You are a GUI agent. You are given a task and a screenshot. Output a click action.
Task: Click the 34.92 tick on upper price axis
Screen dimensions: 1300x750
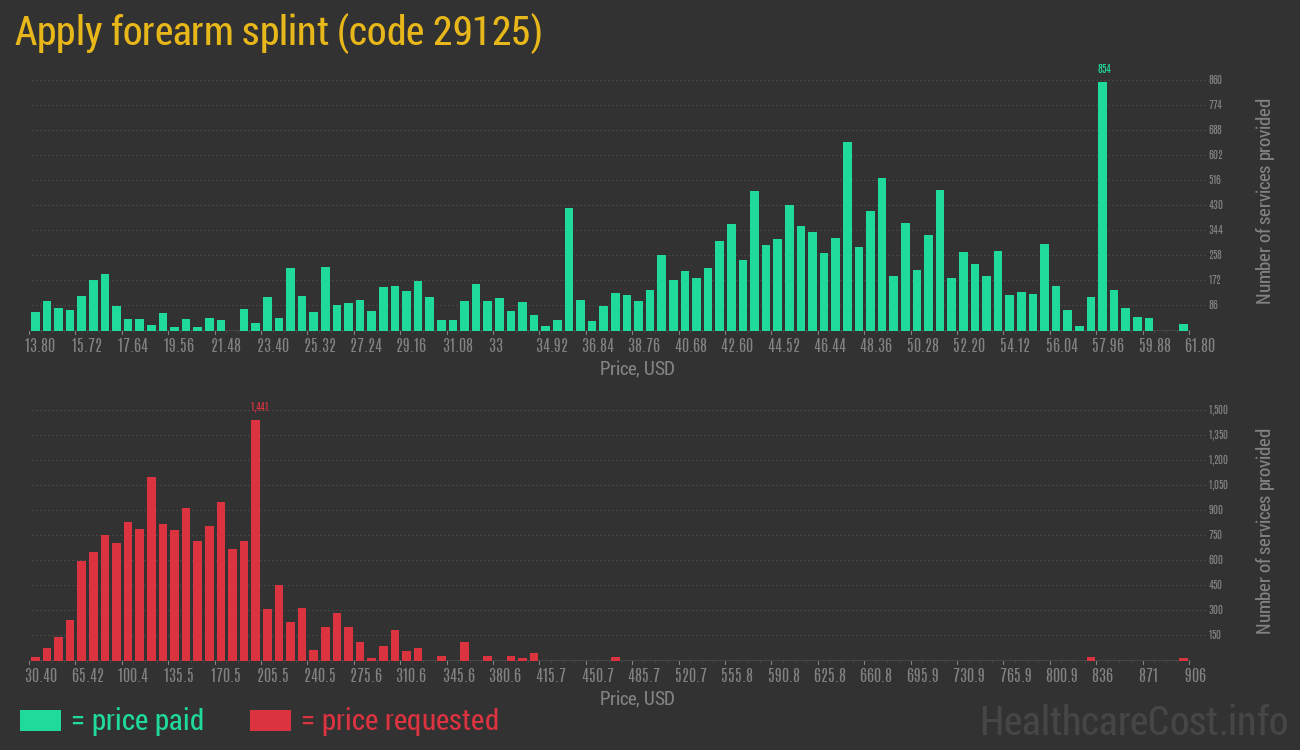click(551, 346)
